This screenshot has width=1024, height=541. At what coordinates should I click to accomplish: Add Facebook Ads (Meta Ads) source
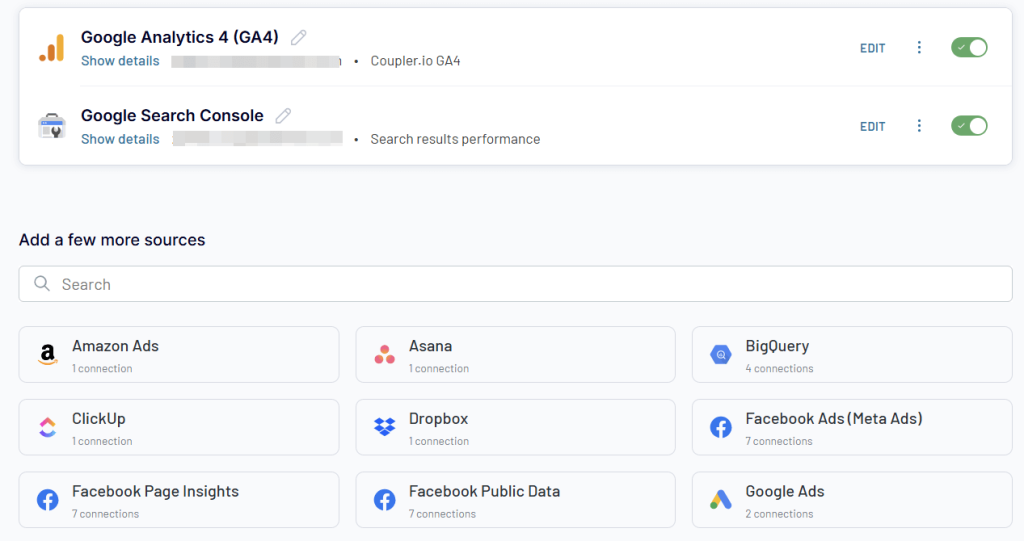pos(852,427)
